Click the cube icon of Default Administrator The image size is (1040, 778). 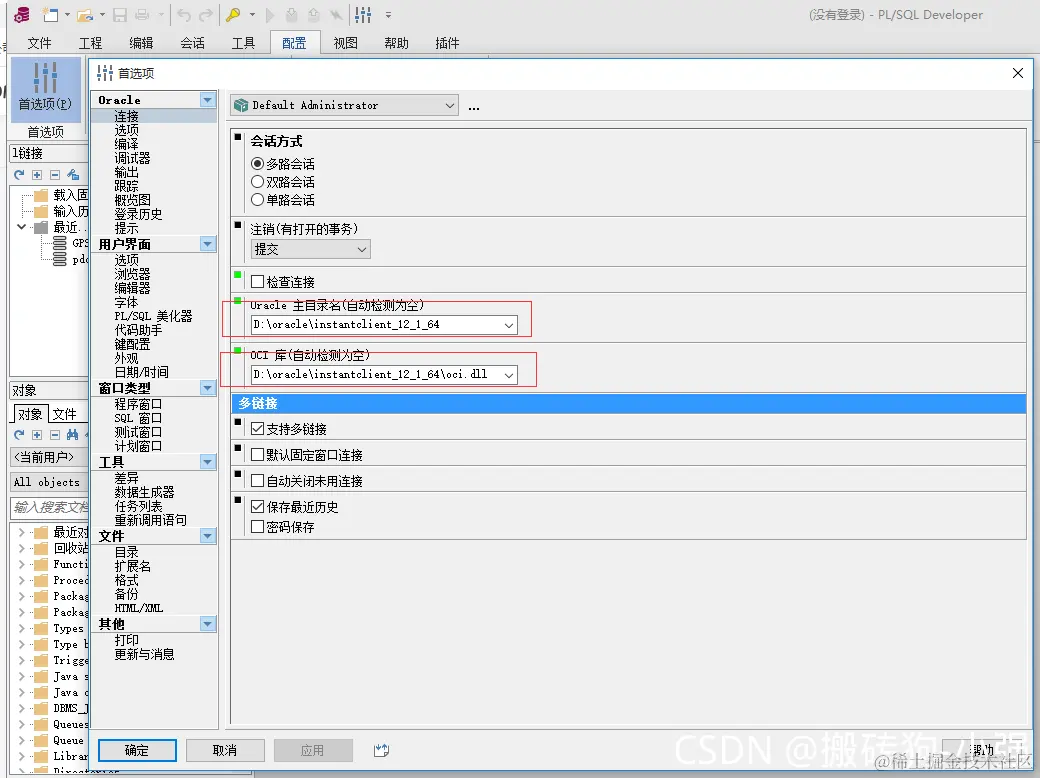point(241,105)
